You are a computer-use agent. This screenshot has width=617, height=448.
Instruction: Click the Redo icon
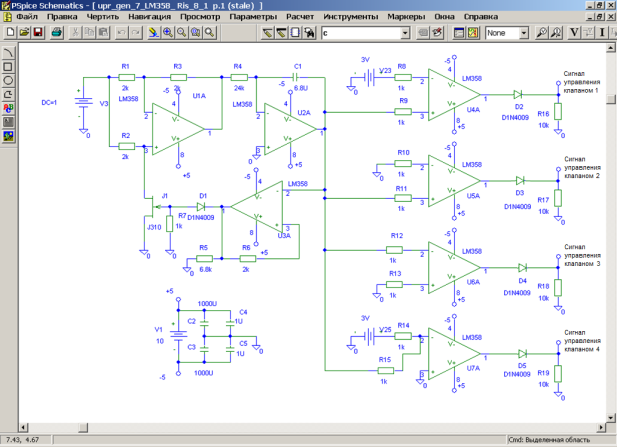(136, 32)
